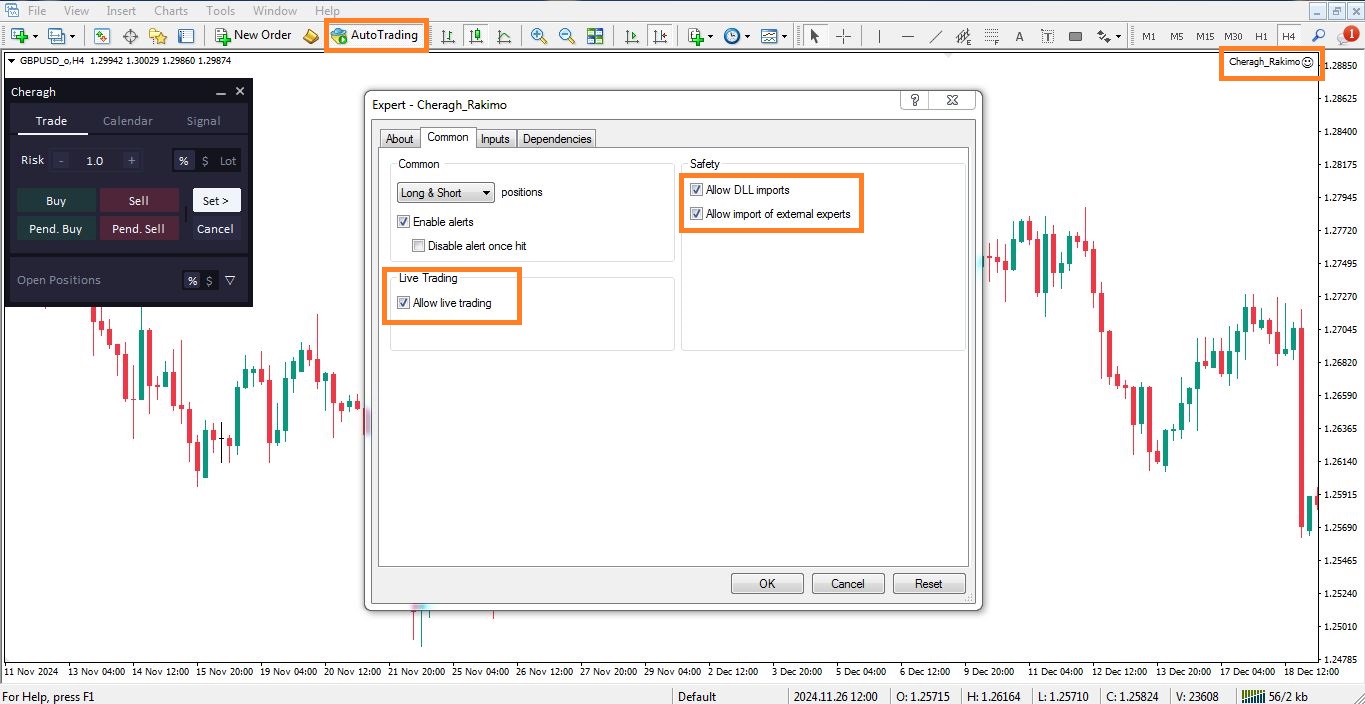
Task: Enable Disable alert once hit option
Action: (419, 246)
